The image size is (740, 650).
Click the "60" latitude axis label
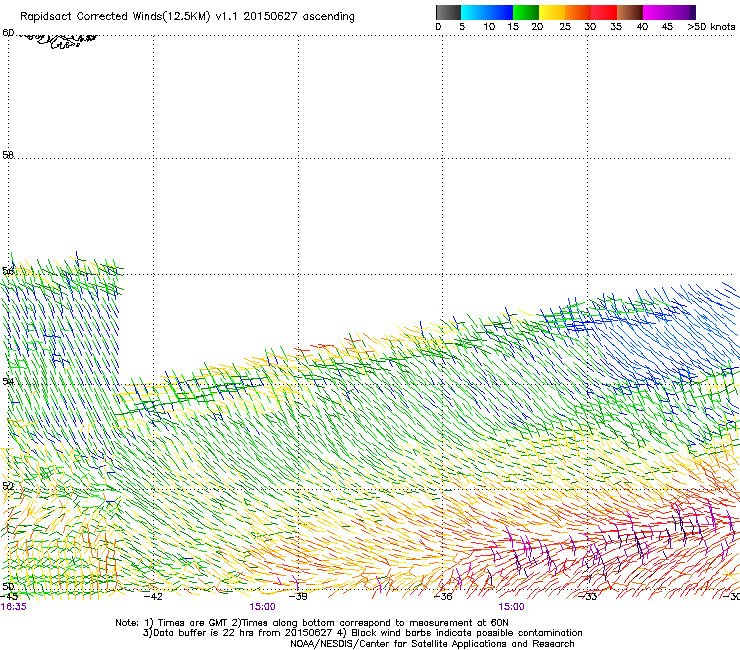8,33
